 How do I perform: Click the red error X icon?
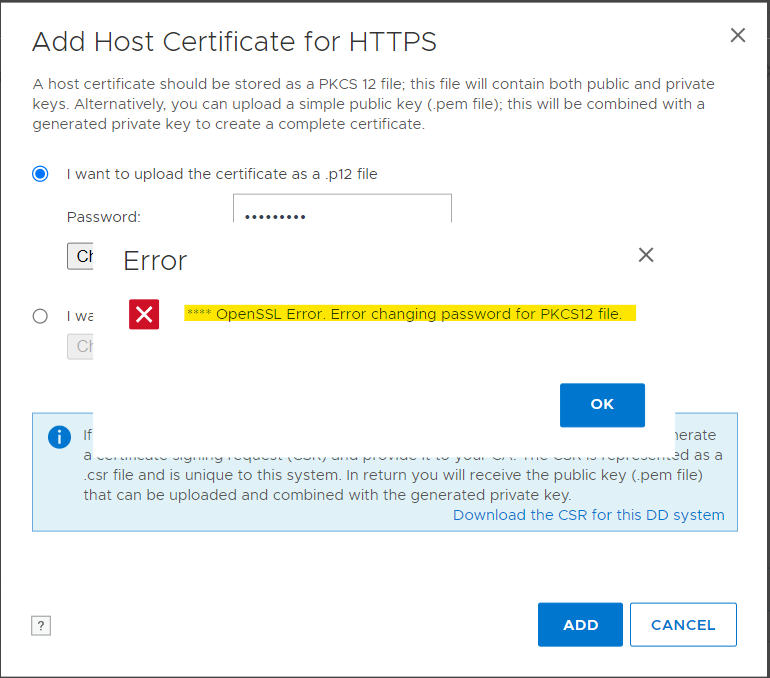point(144,315)
